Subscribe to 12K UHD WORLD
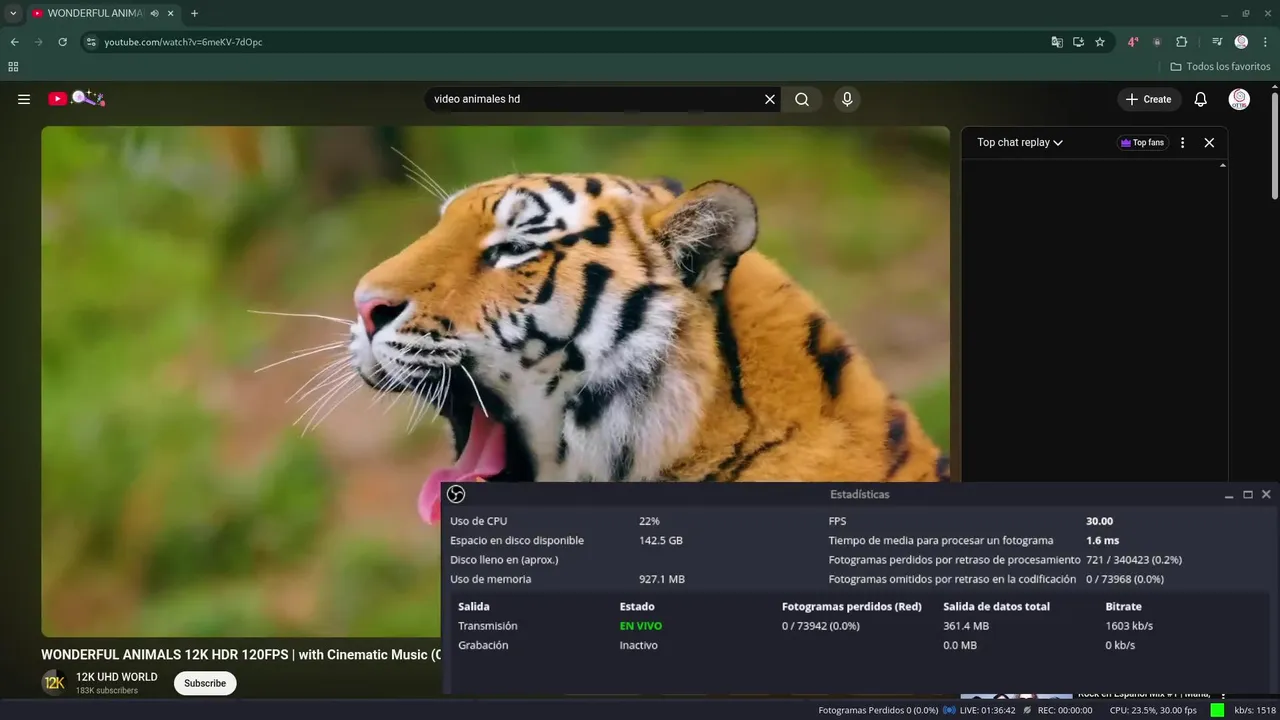1280x720 pixels. pyautogui.click(x=205, y=683)
